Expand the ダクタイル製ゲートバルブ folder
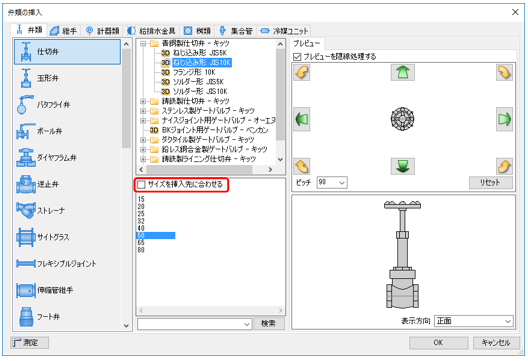The width and height of the screenshot is (528, 361). coord(143,139)
